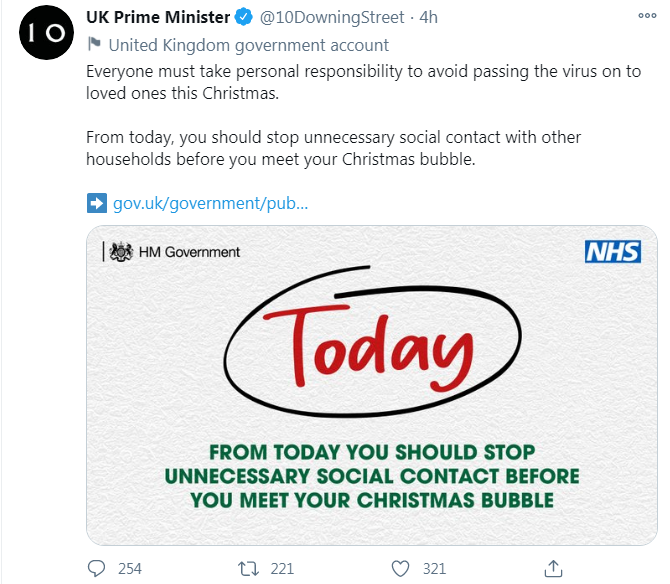This screenshot has height=584, width=670.
Task: Click the government account flag icon
Action: [x=94, y=44]
